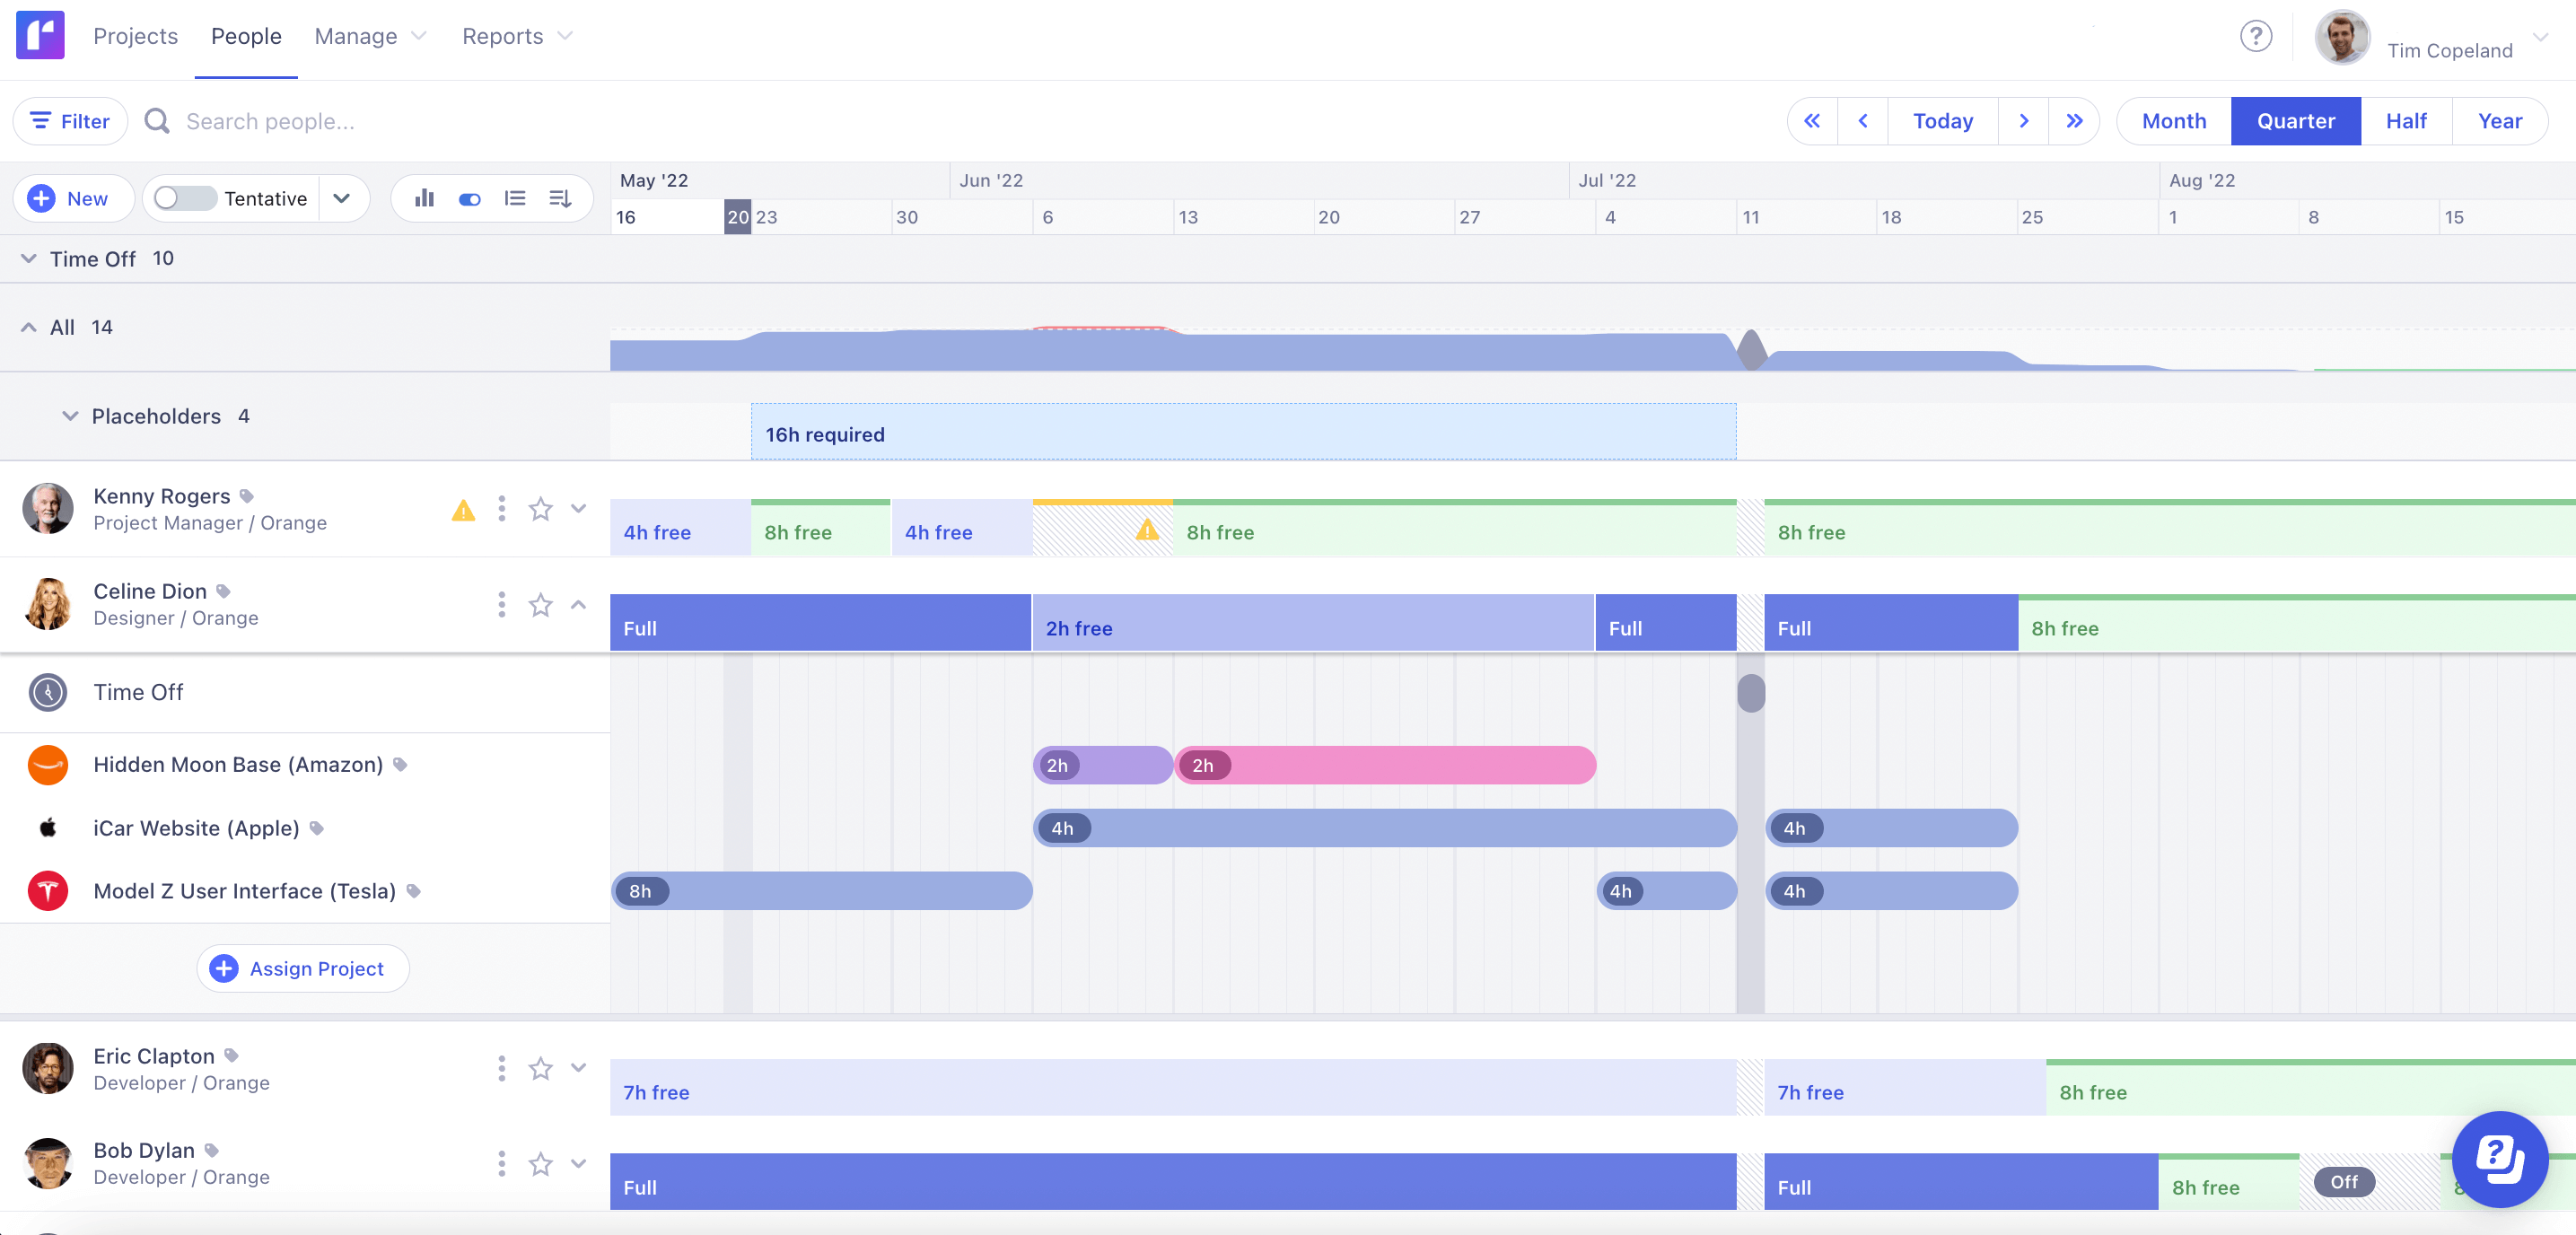Open the capacity chart view icon

[x=424, y=198]
